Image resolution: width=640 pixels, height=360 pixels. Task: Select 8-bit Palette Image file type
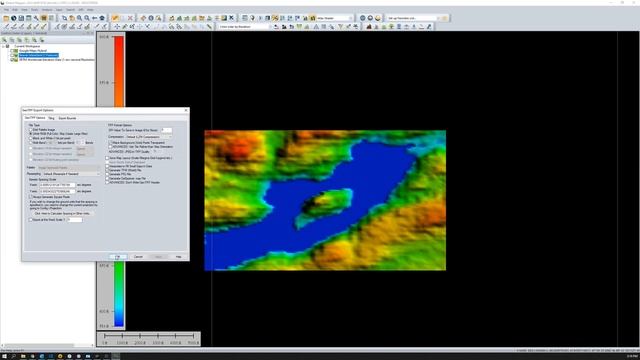pyautogui.click(x=31, y=130)
